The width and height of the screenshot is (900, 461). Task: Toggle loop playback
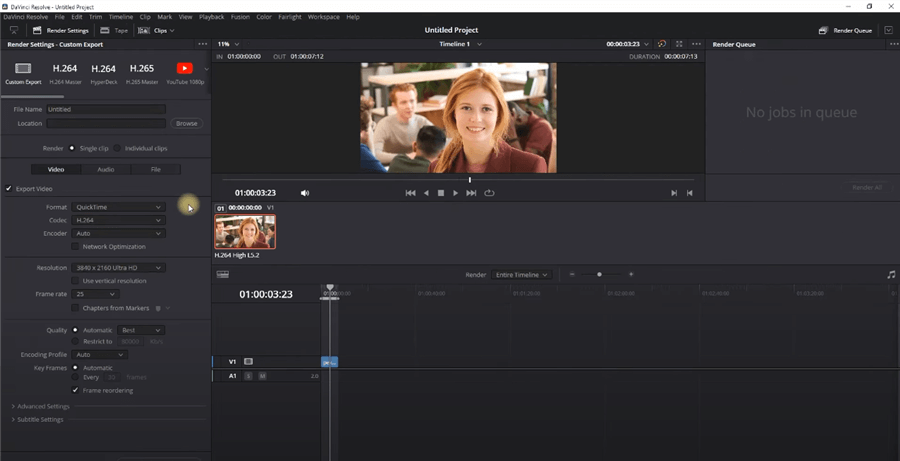pos(489,193)
